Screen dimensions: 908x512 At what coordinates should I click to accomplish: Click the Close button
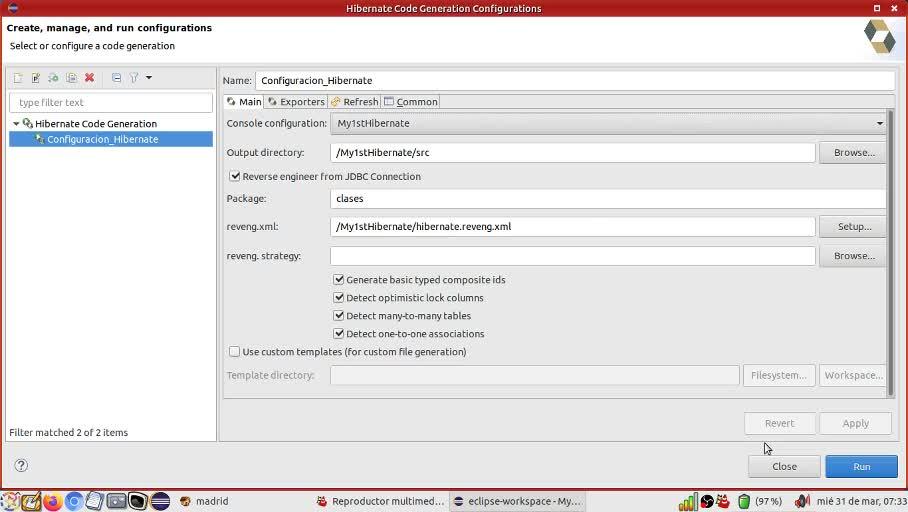point(784,467)
